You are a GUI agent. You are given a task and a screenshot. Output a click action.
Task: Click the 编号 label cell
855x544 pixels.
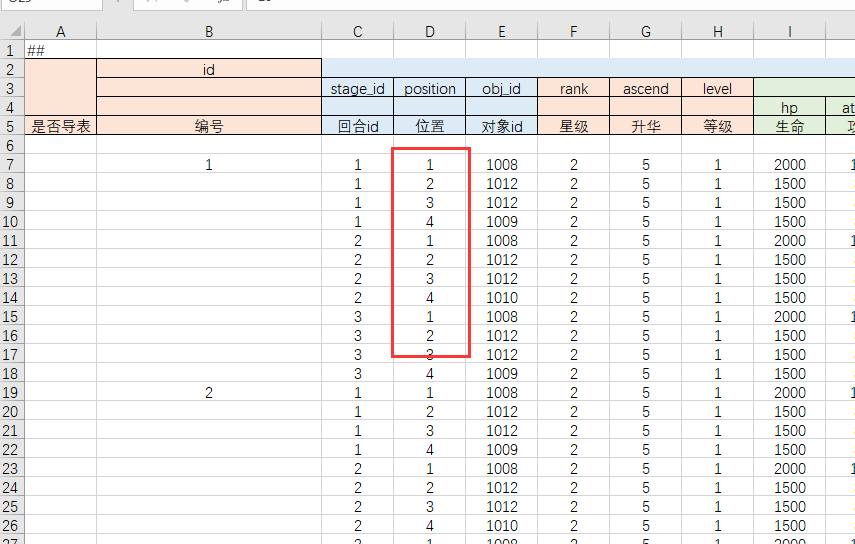pyautogui.click(x=209, y=126)
